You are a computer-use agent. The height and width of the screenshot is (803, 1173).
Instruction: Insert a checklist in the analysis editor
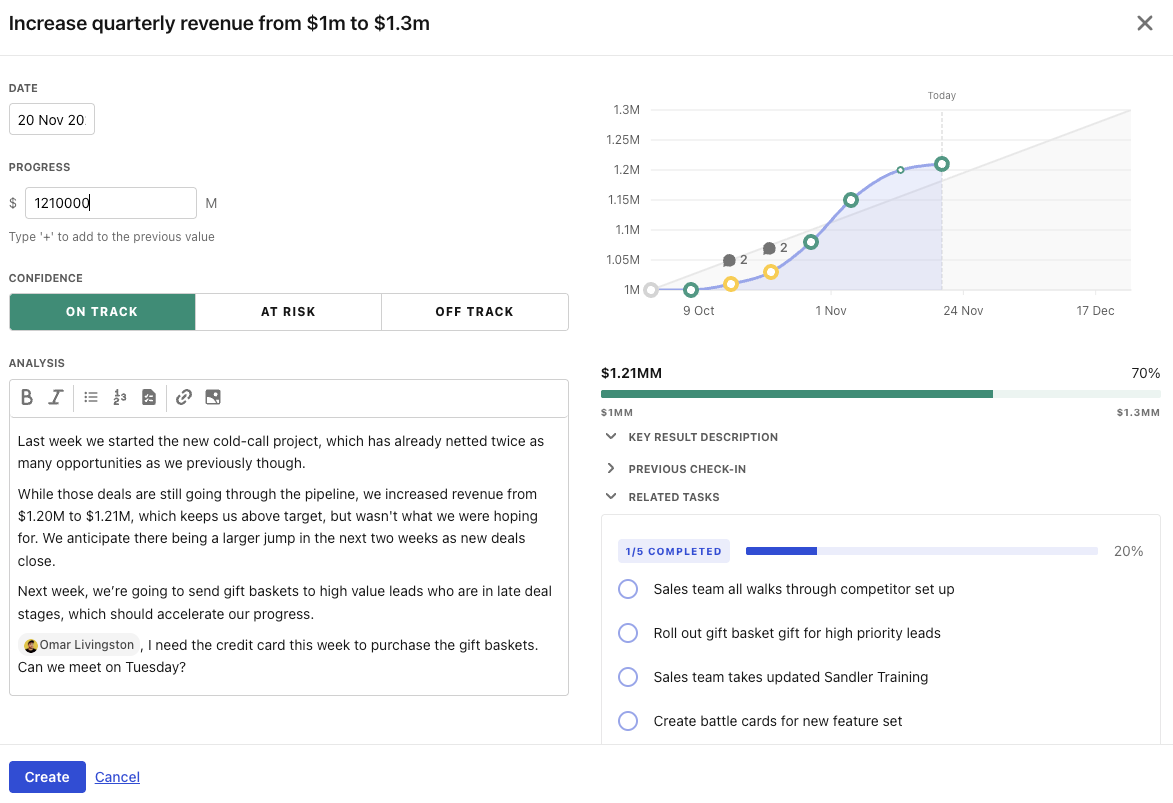click(x=149, y=397)
